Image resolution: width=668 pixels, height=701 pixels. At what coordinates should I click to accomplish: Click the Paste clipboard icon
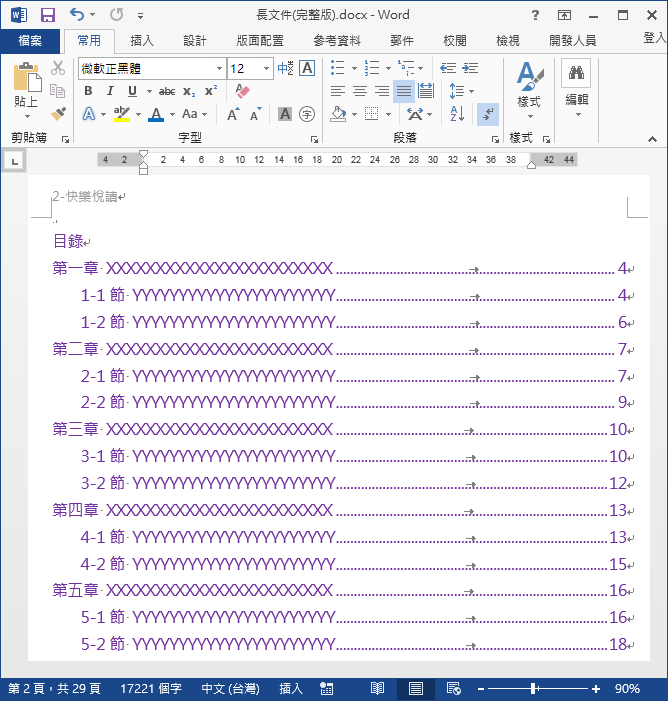pos(27,77)
